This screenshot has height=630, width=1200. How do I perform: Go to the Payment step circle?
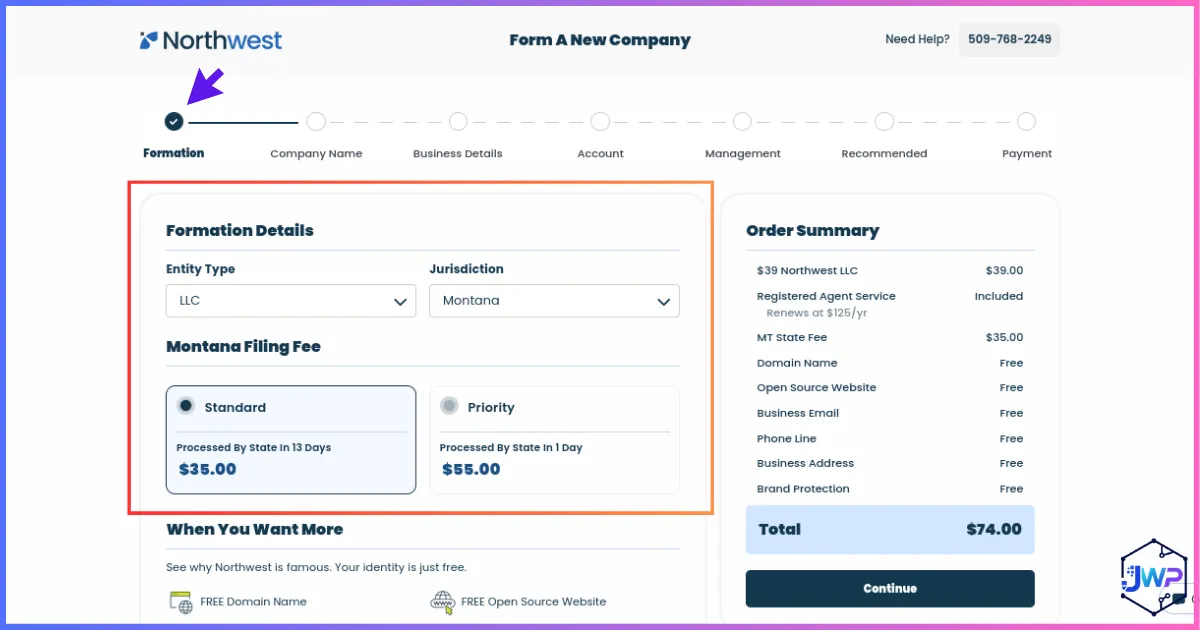(1026, 121)
